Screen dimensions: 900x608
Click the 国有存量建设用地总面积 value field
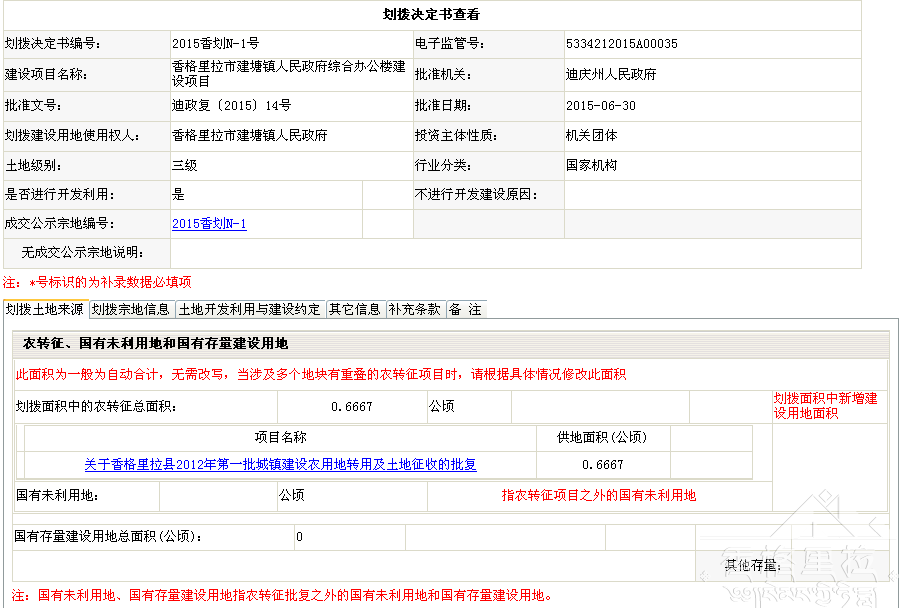click(348, 537)
